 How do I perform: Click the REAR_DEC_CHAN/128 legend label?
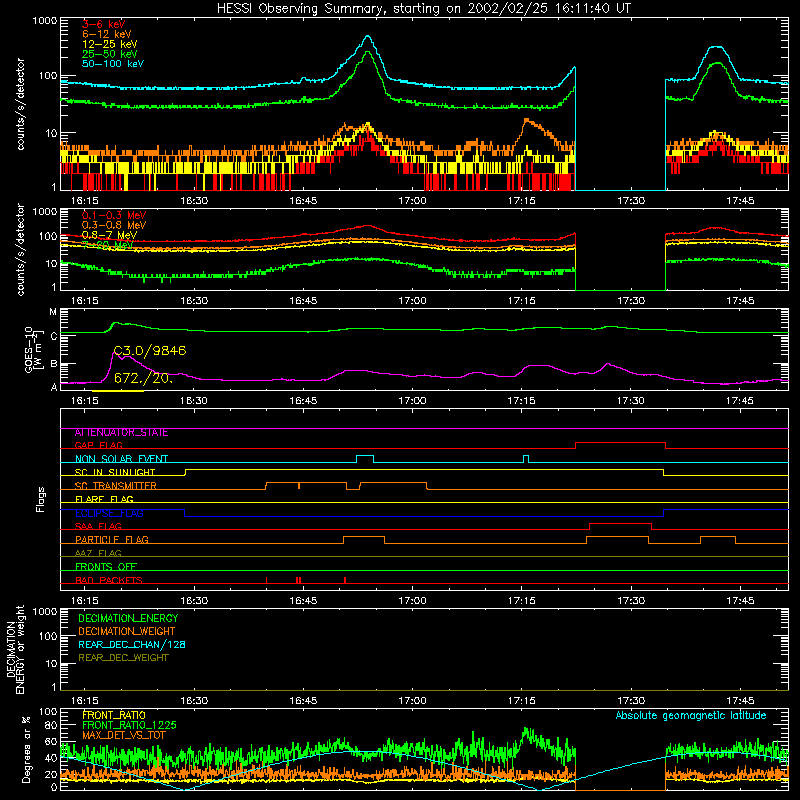pyautogui.click(x=132, y=644)
